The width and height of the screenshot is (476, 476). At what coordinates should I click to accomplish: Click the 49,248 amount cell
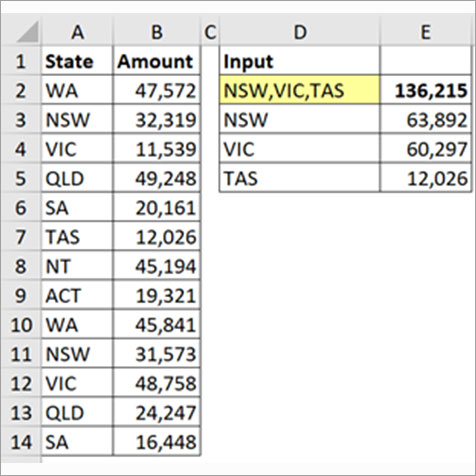[x=157, y=178]
